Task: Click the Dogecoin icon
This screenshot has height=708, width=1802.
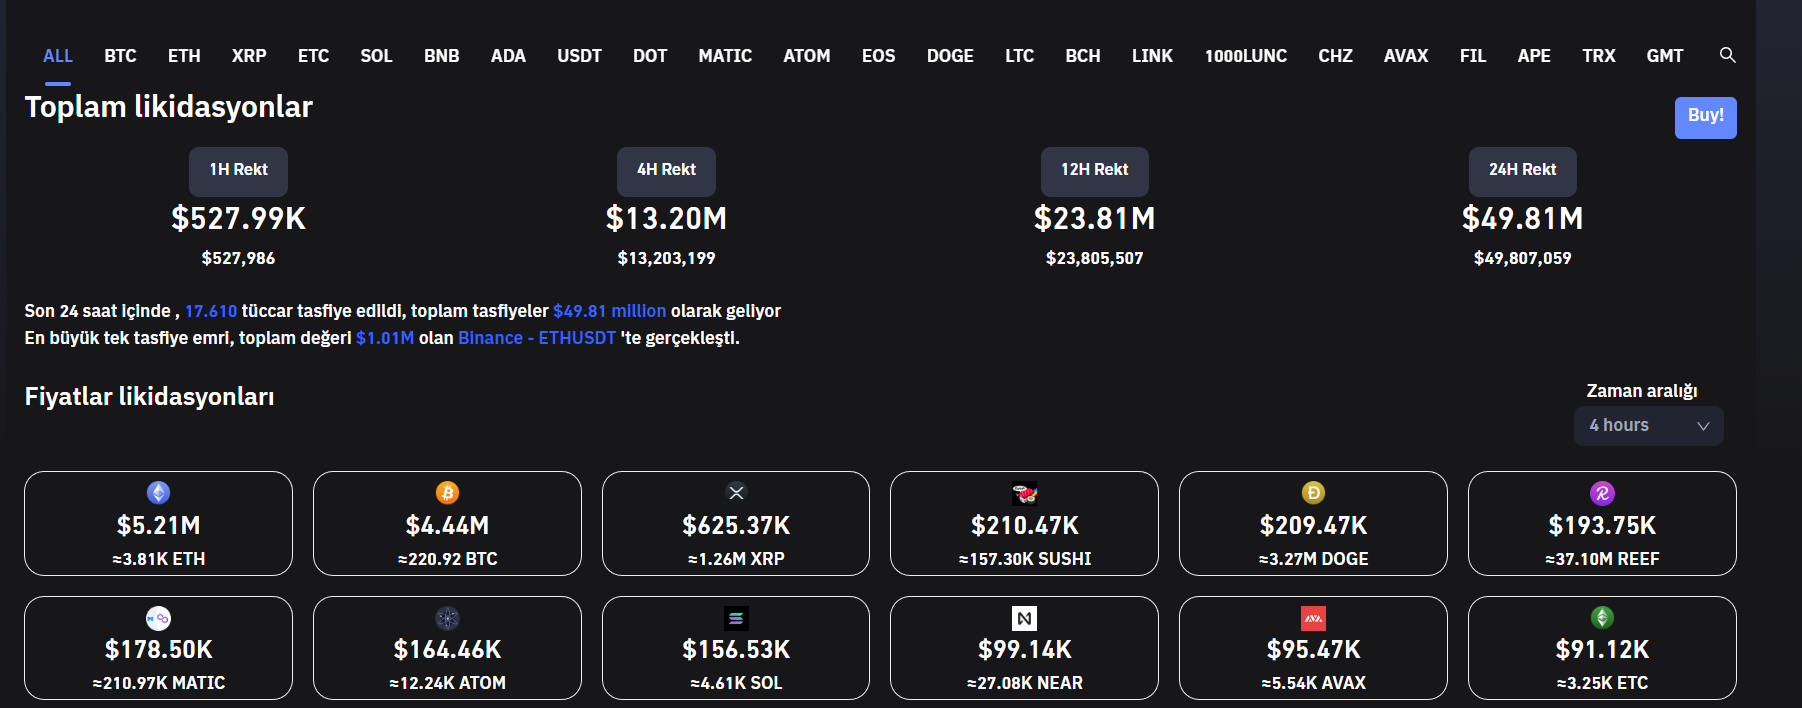Action: click(1313, 493)
